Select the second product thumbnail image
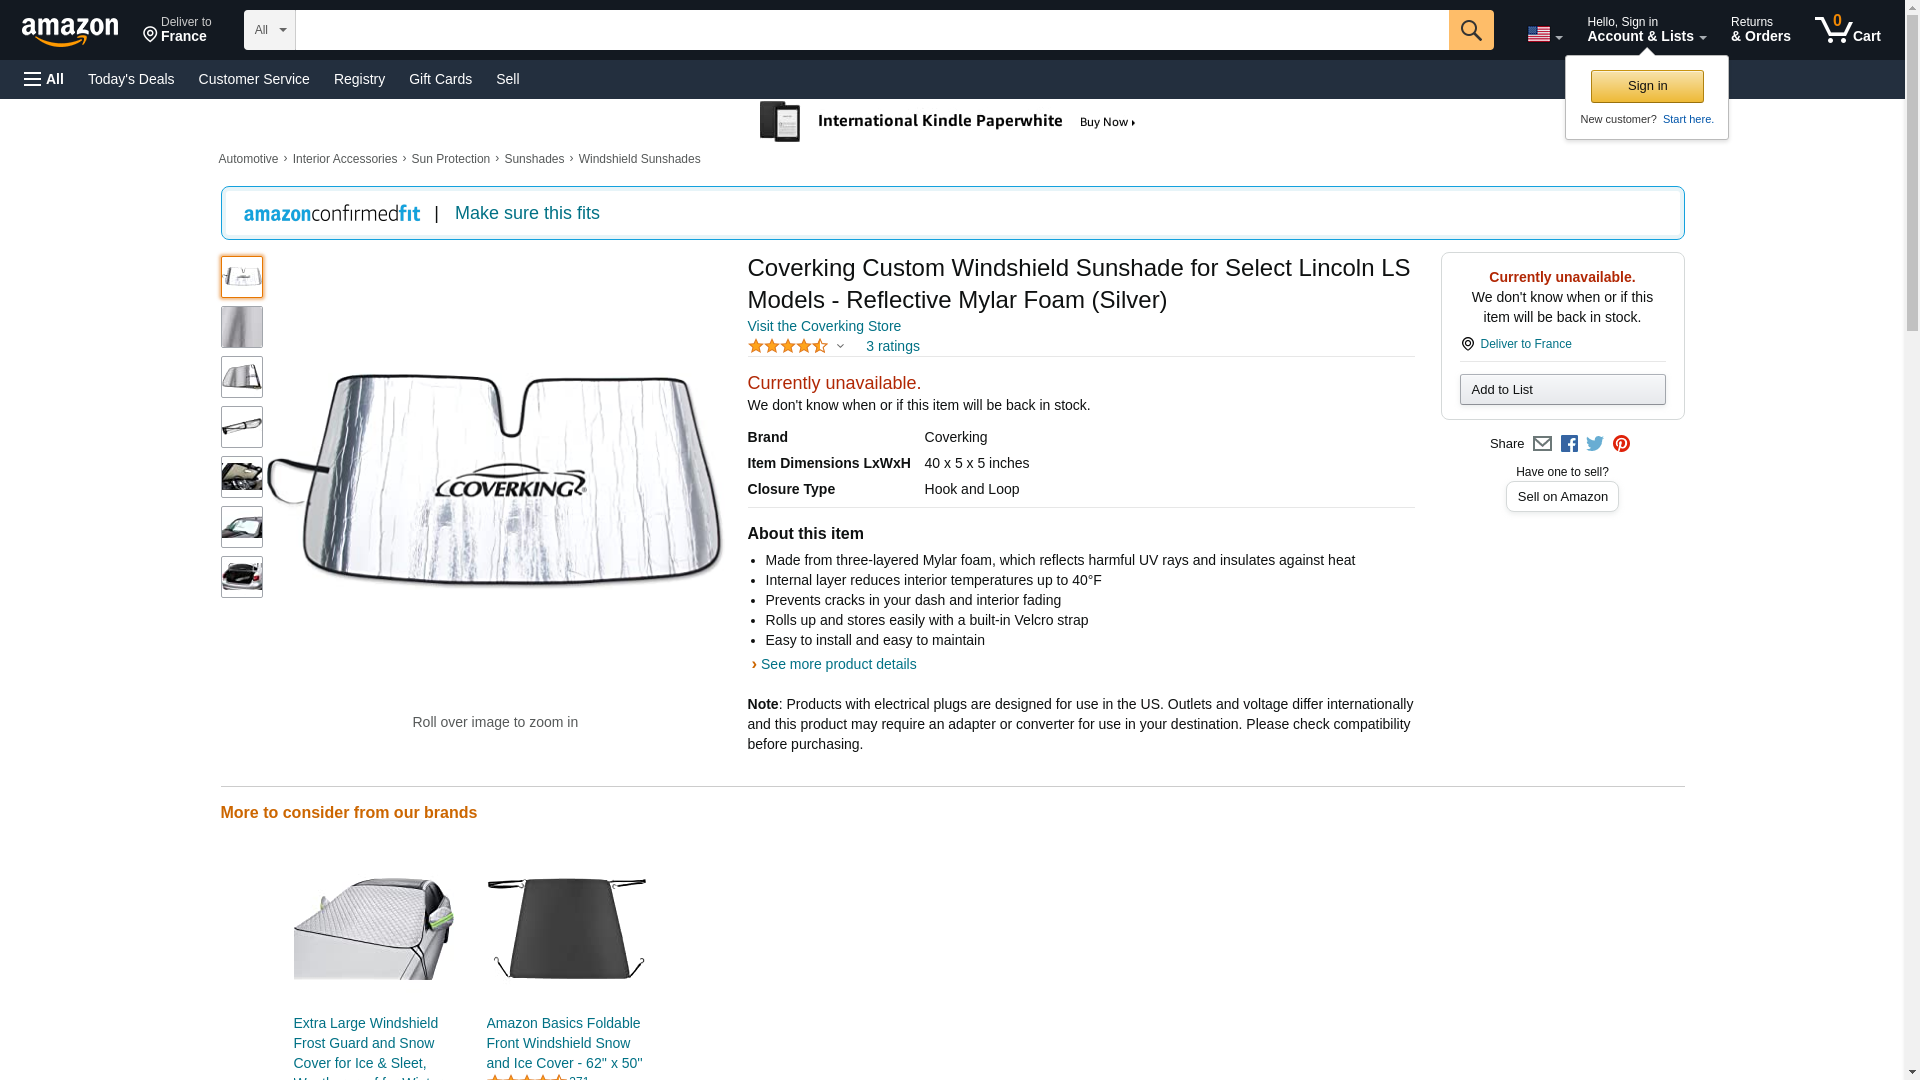Viewport: 1920px width, 1080px height. click(241, 327)
